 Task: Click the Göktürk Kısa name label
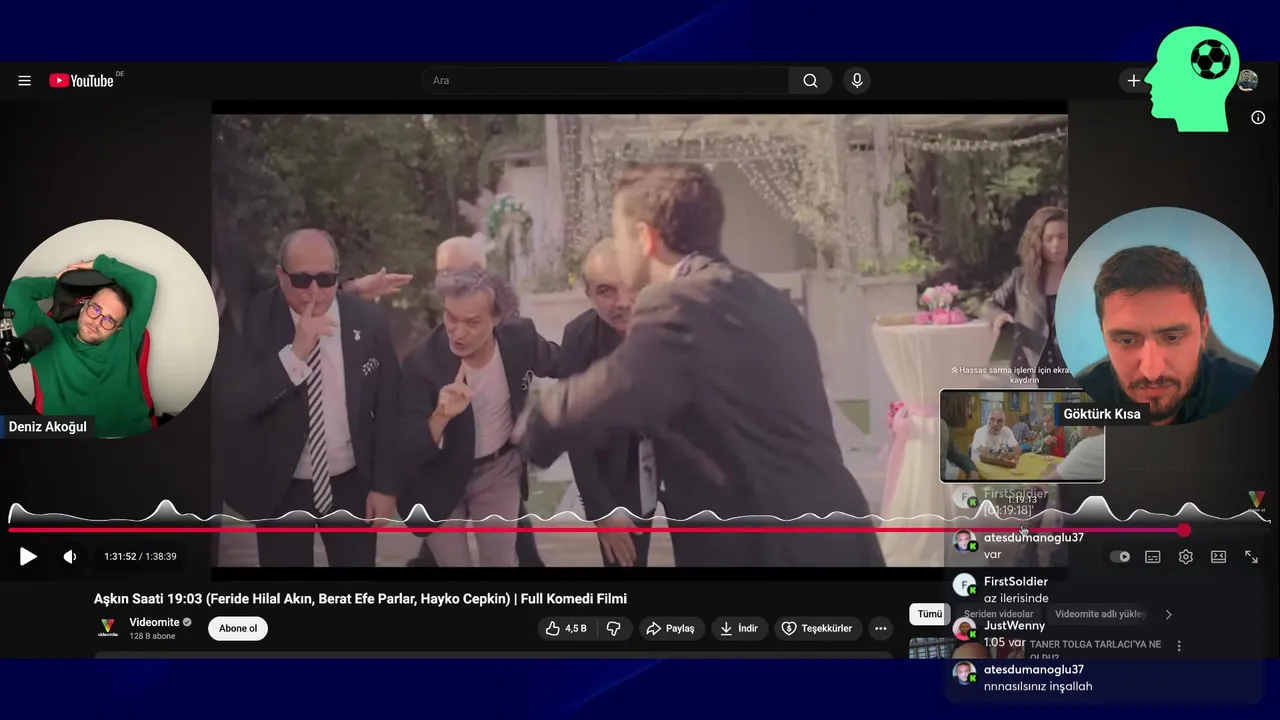pos(1102,413)
